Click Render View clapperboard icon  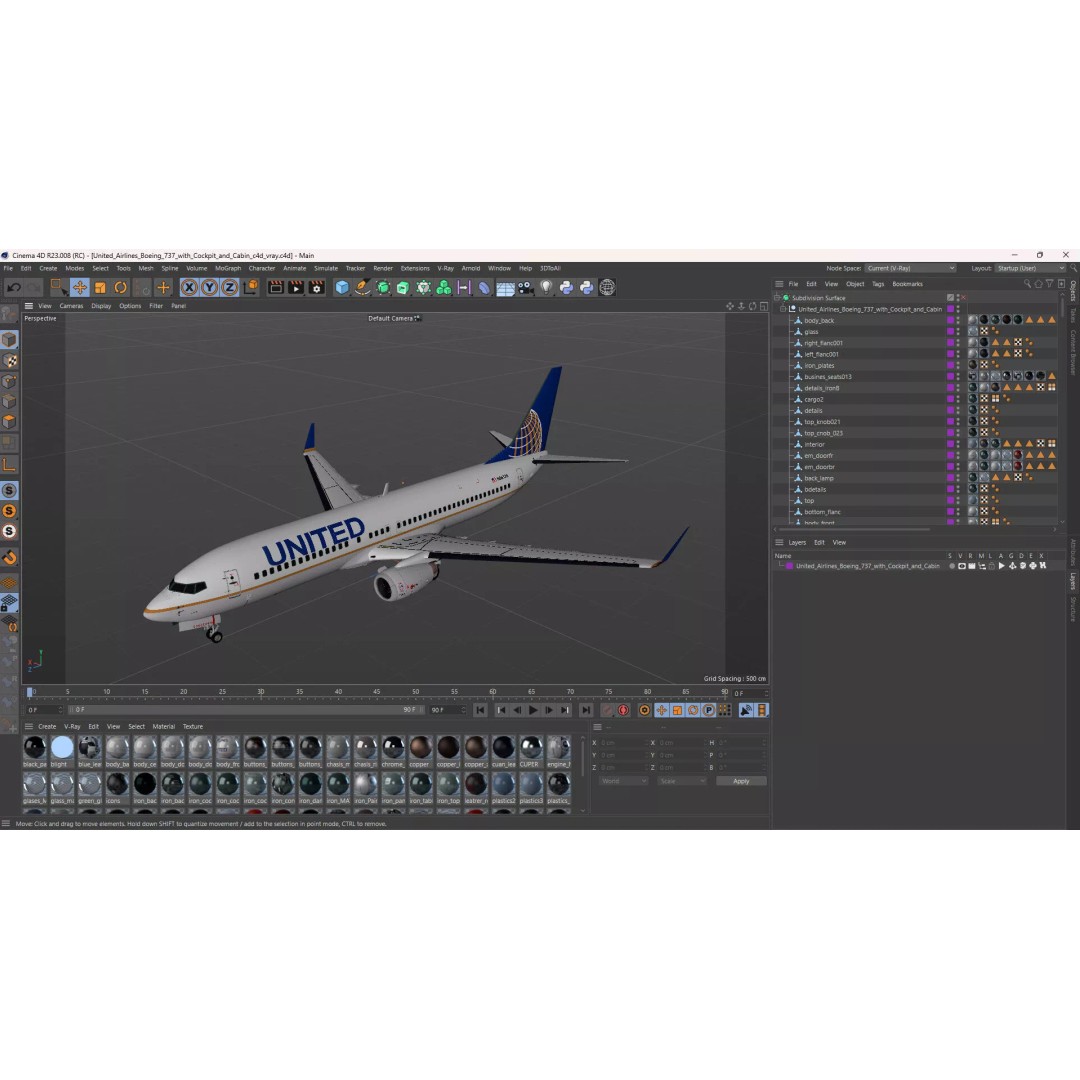coord(276,287)
